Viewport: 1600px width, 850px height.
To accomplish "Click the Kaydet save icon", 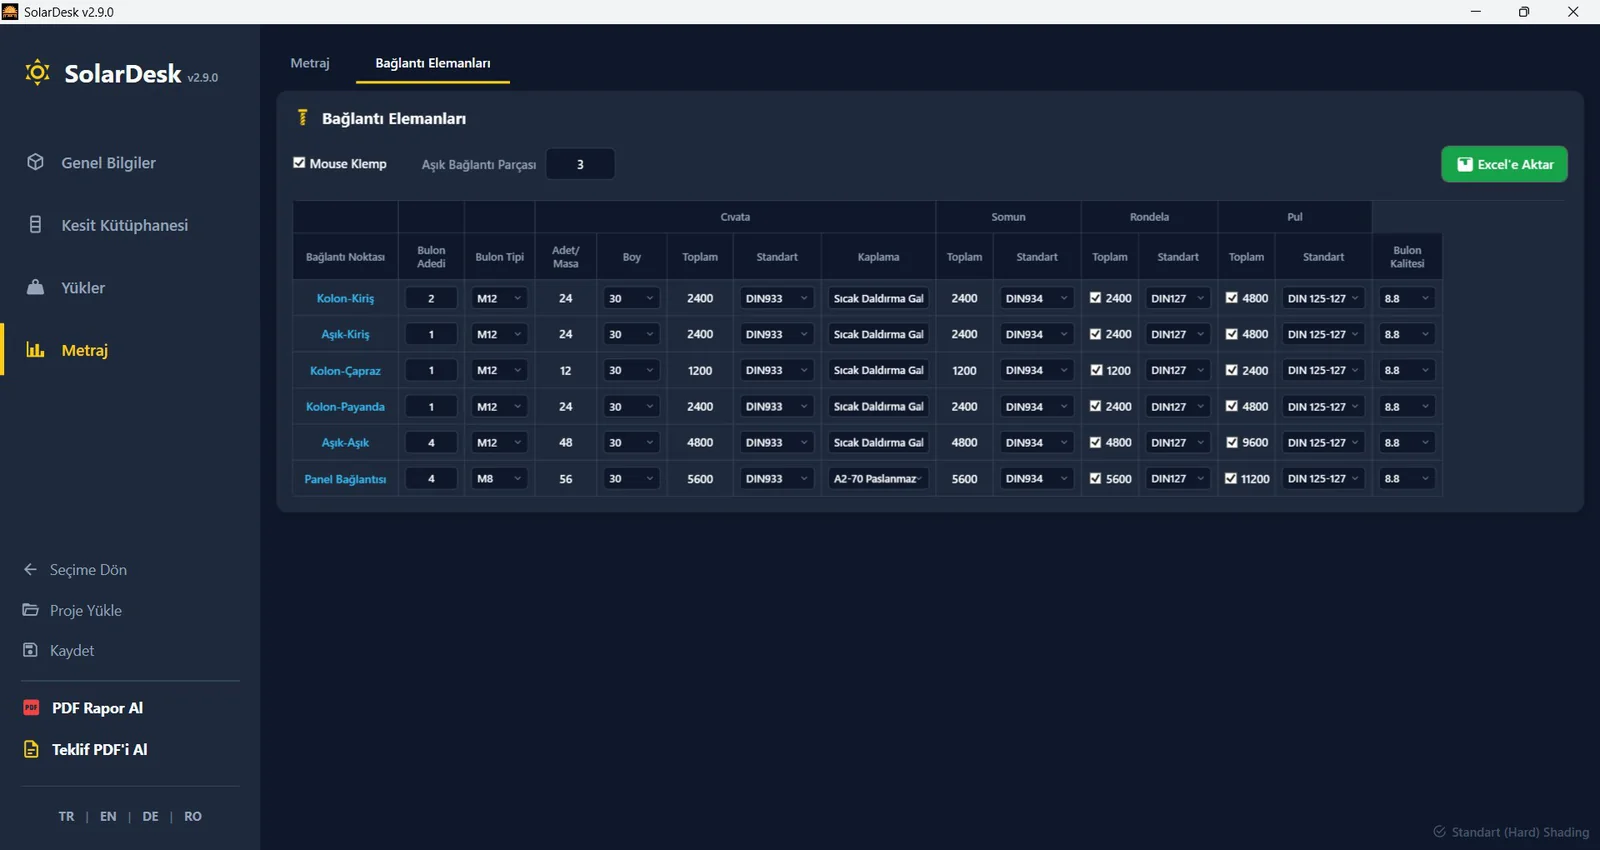I will click(x=30, y=650).
